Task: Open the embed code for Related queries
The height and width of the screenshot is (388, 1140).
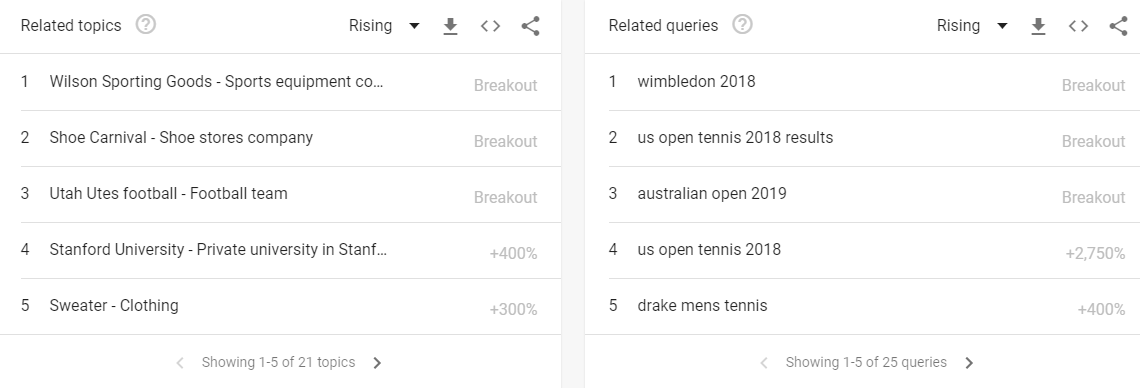Action: 1078,26
